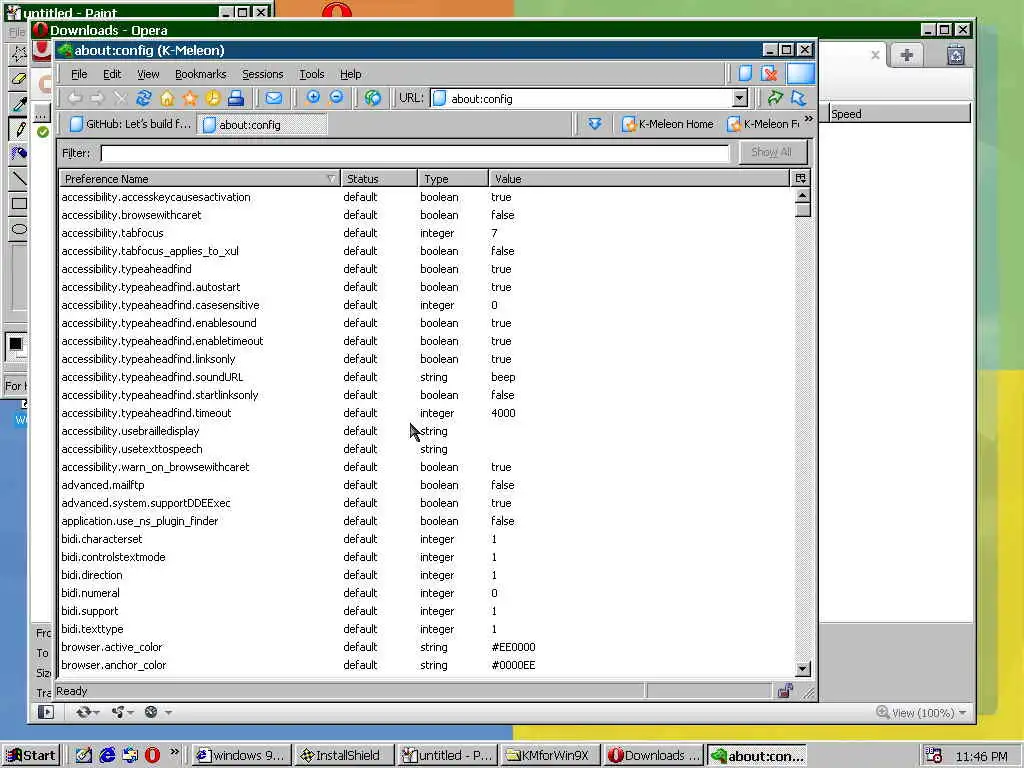Open the Edit menu in K-Meleon
The width and height of the screenshot is (1024, 768).
coord(112,74)
